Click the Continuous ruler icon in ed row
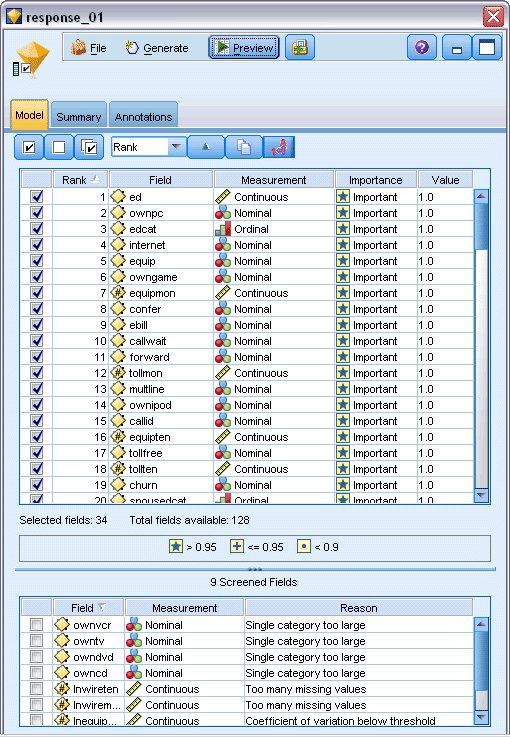 click(x=223, y=197)
